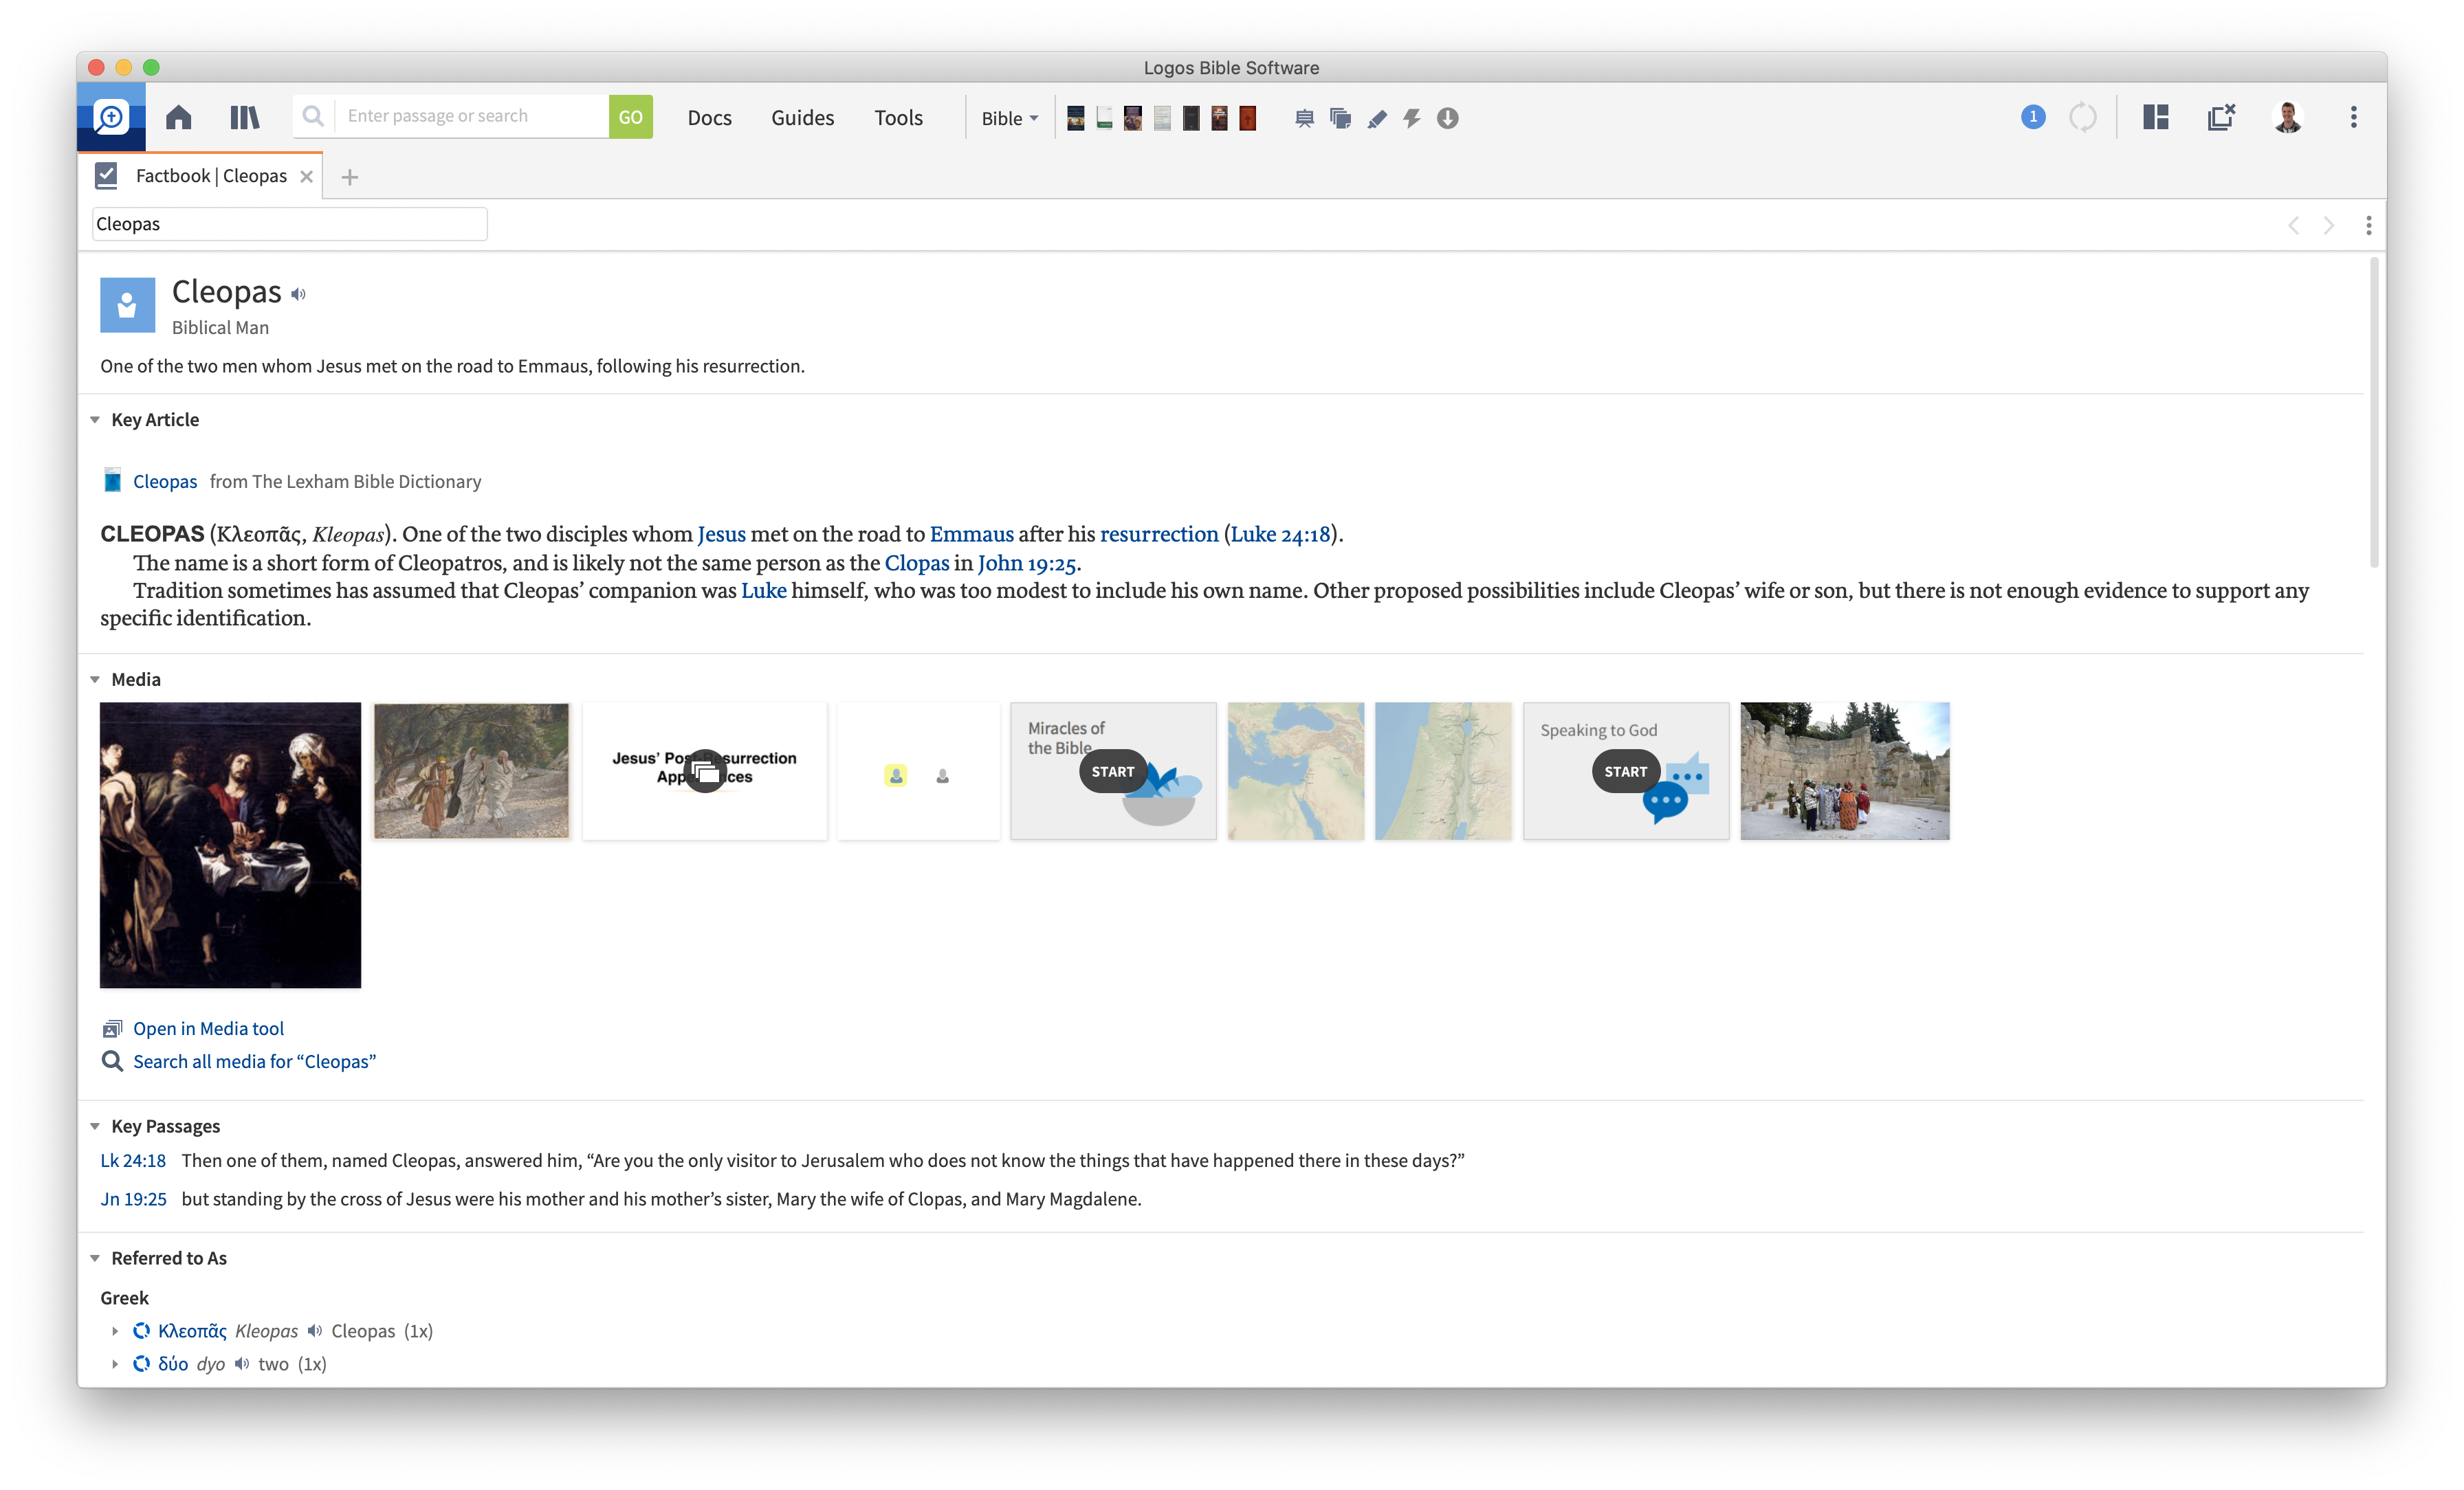Click the green GO button
Viewport: 2464px width, 1490px height.
coord(630,117)
